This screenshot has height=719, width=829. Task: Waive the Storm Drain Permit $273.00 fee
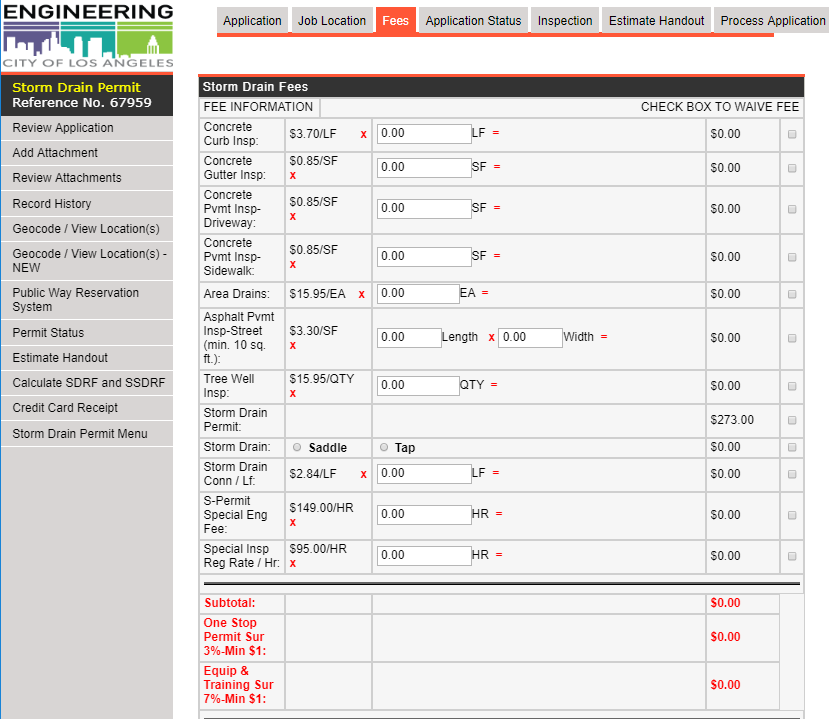[x=792, y=420]
